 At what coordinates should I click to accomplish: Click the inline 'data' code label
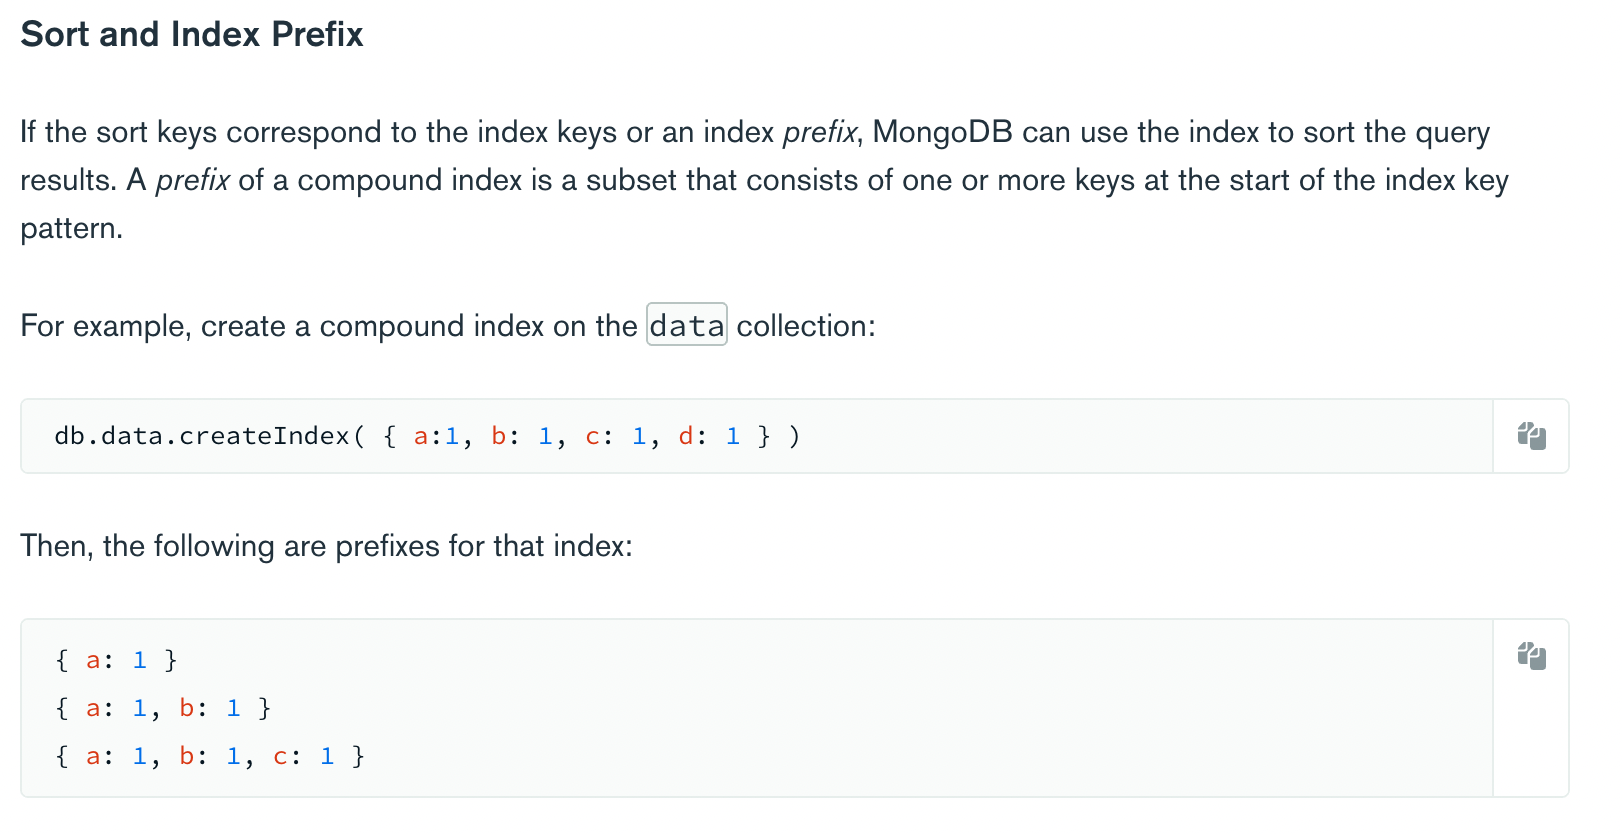(687, 325)
